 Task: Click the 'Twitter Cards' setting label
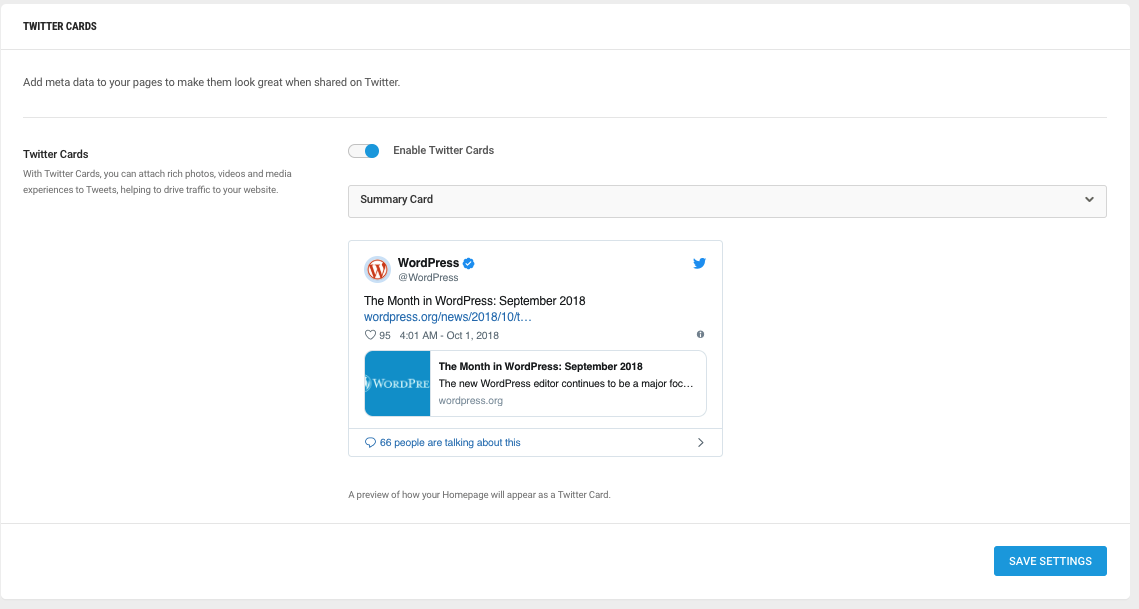[56, 154]
